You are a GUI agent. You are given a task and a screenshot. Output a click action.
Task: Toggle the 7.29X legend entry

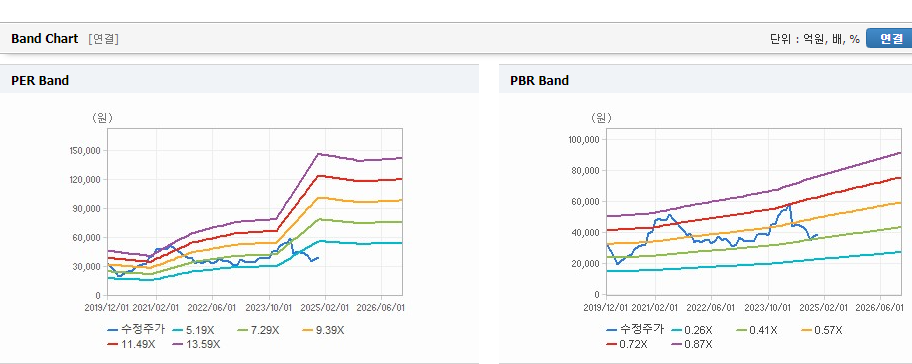258,330
